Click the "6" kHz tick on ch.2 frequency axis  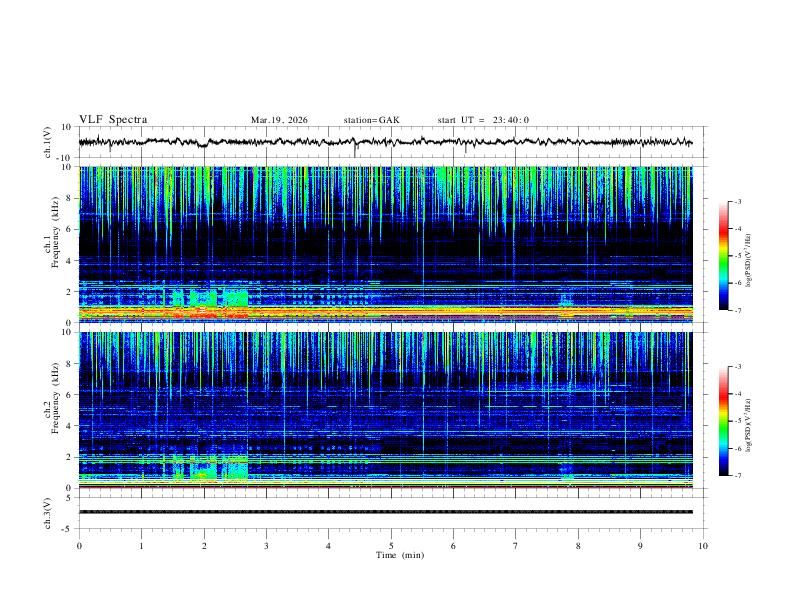click(x=69, y=395)
